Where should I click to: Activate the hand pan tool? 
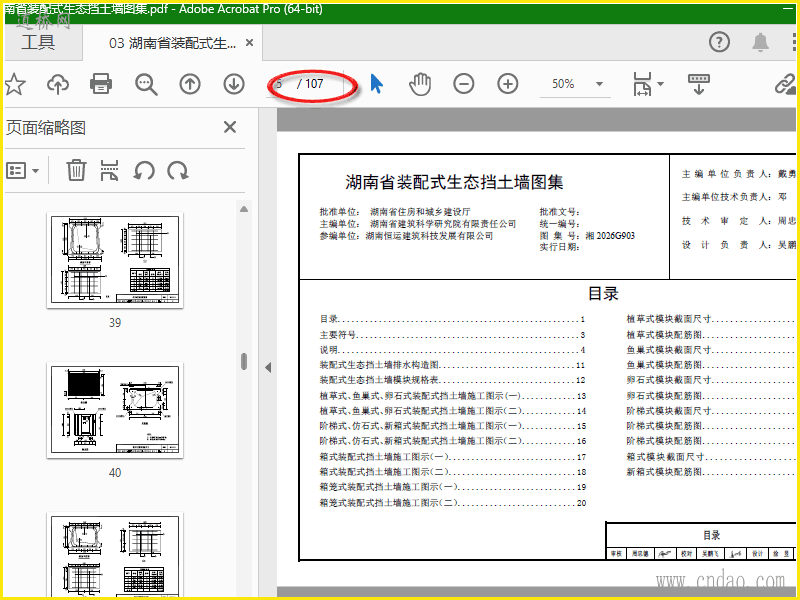coord(420,84)
